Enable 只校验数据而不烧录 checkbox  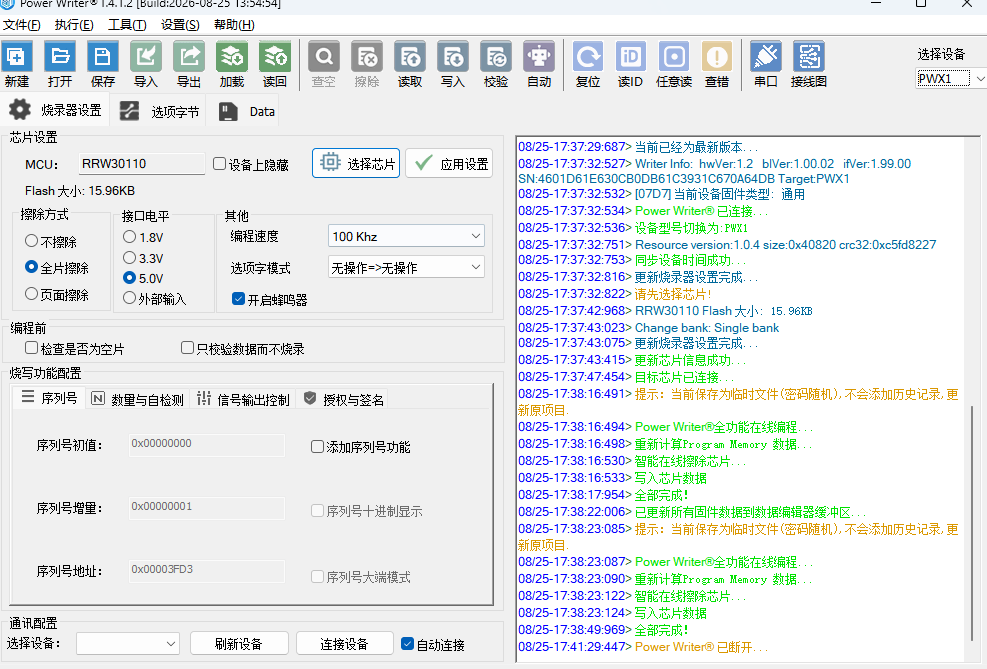(x=188, y=348)
